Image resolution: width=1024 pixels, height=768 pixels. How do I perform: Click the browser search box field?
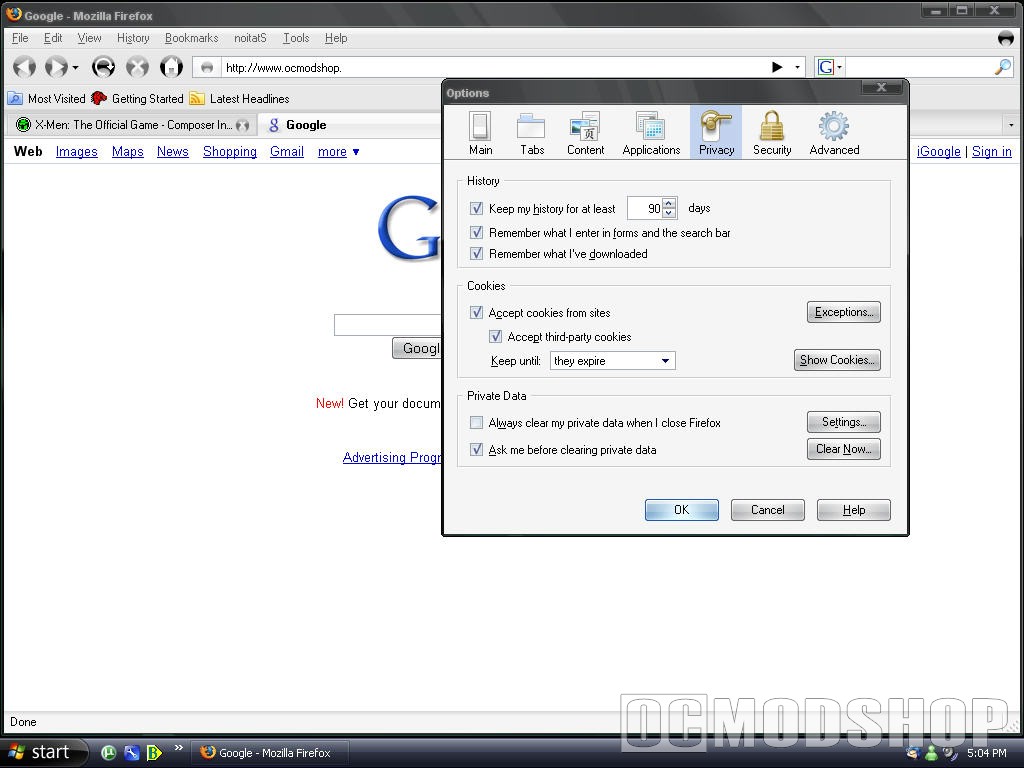[920, 67]
